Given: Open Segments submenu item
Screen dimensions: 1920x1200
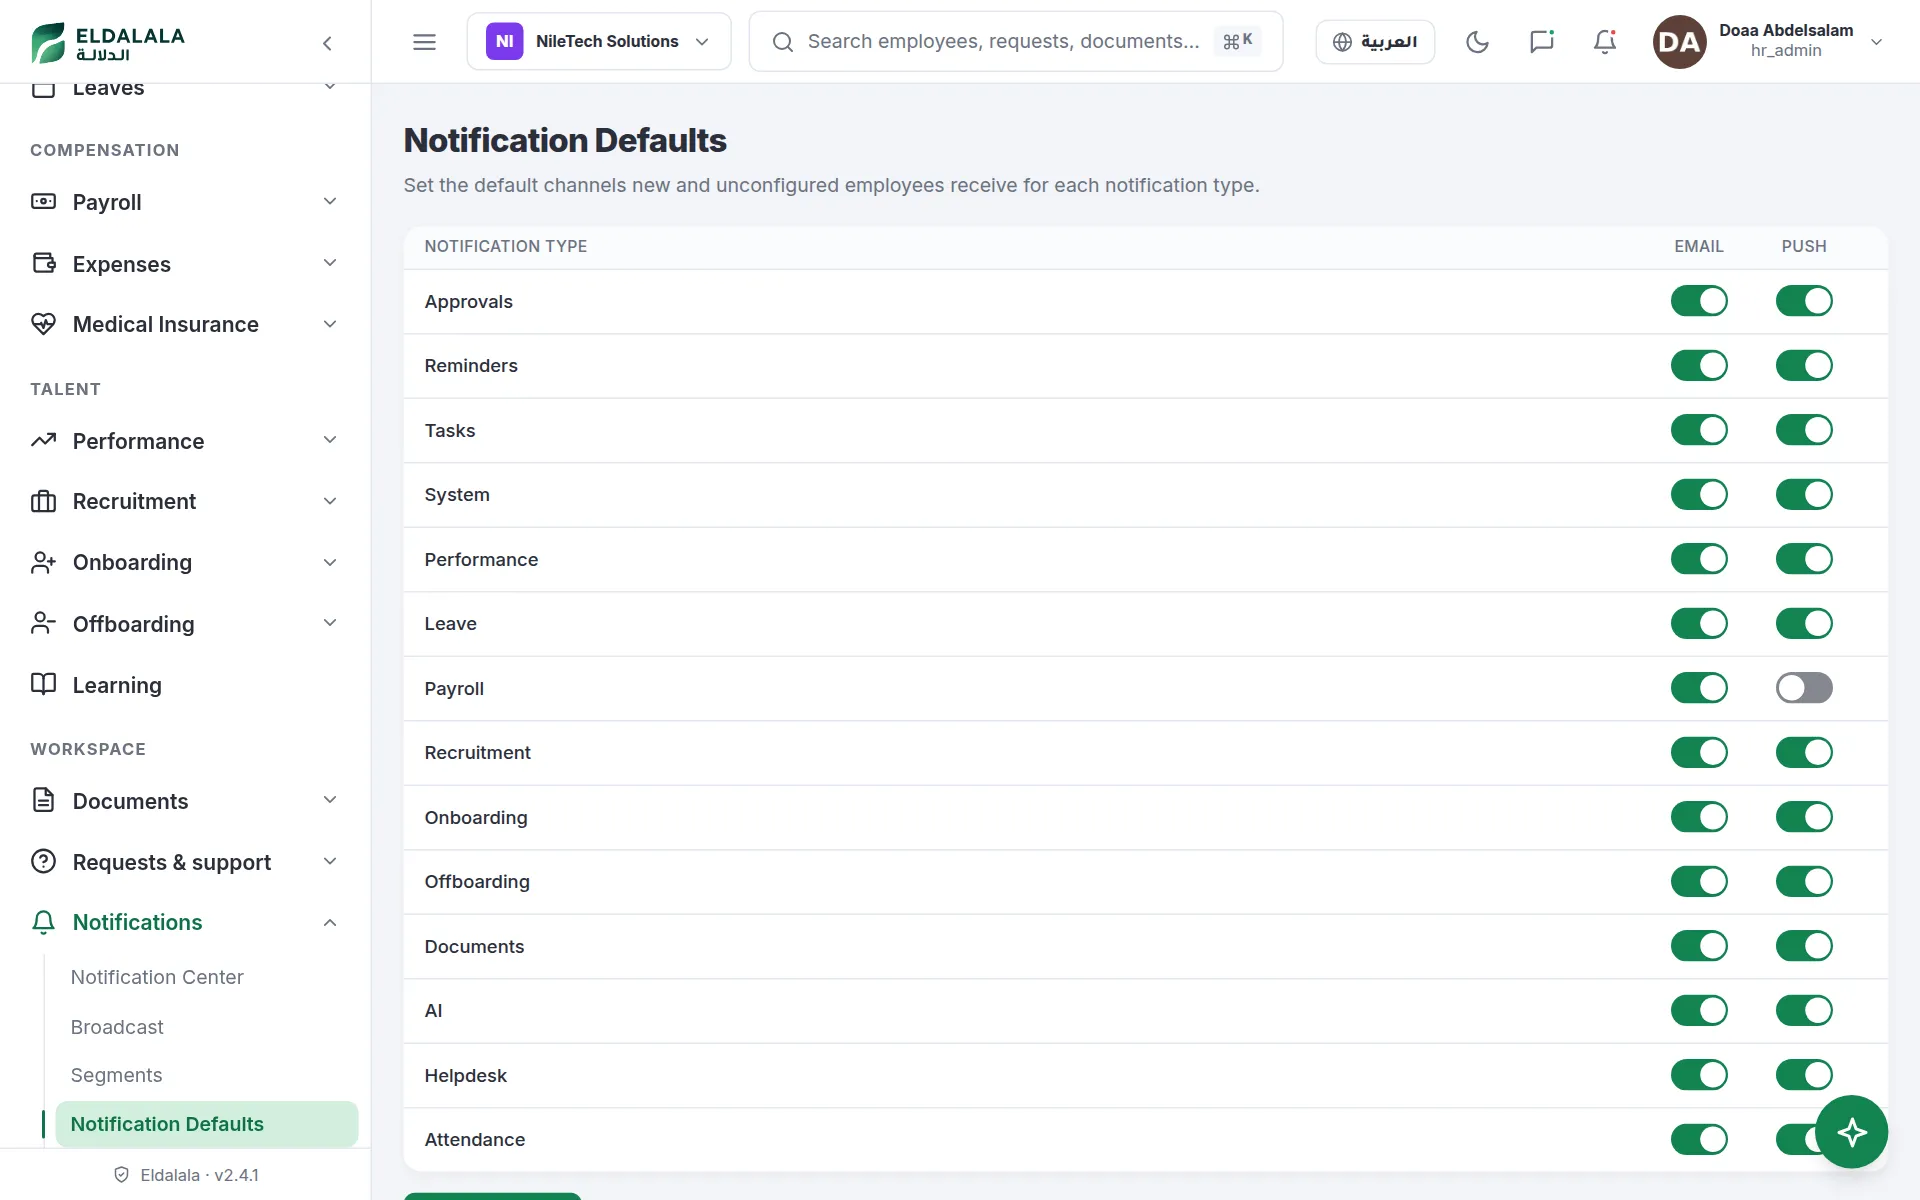Looking at the screenshot, I should (116, 1075).
